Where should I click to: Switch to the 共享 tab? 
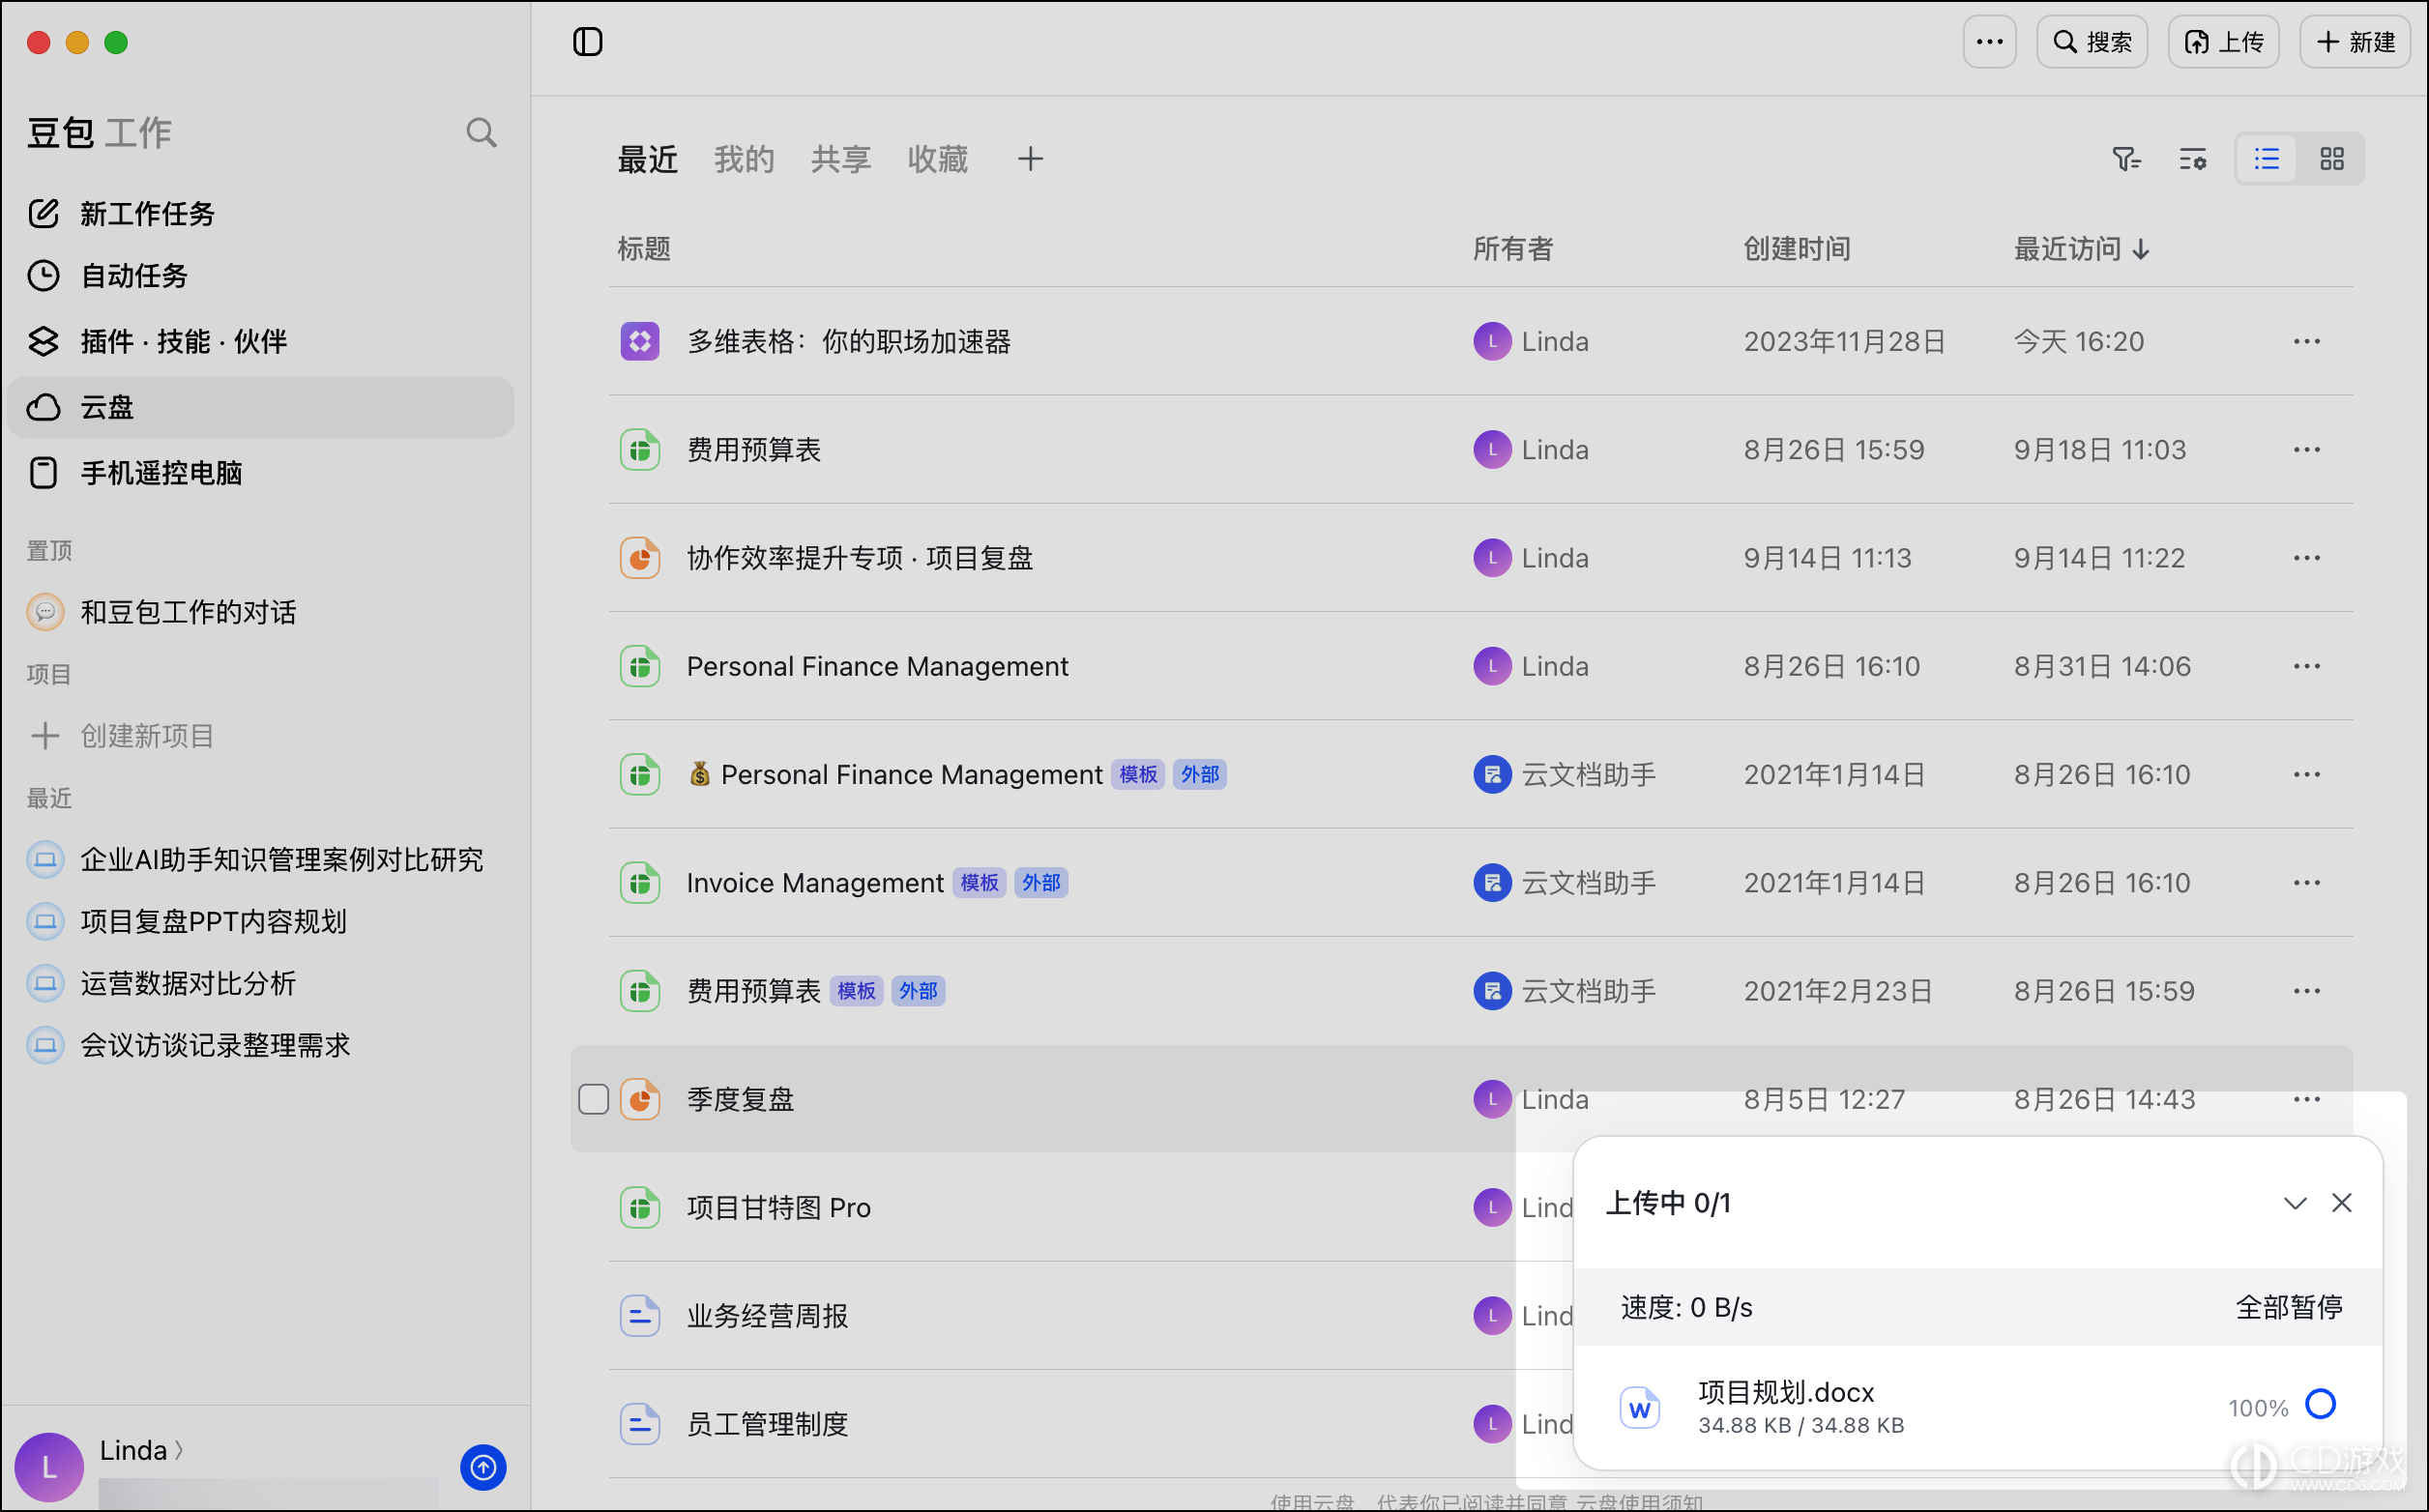840,159
